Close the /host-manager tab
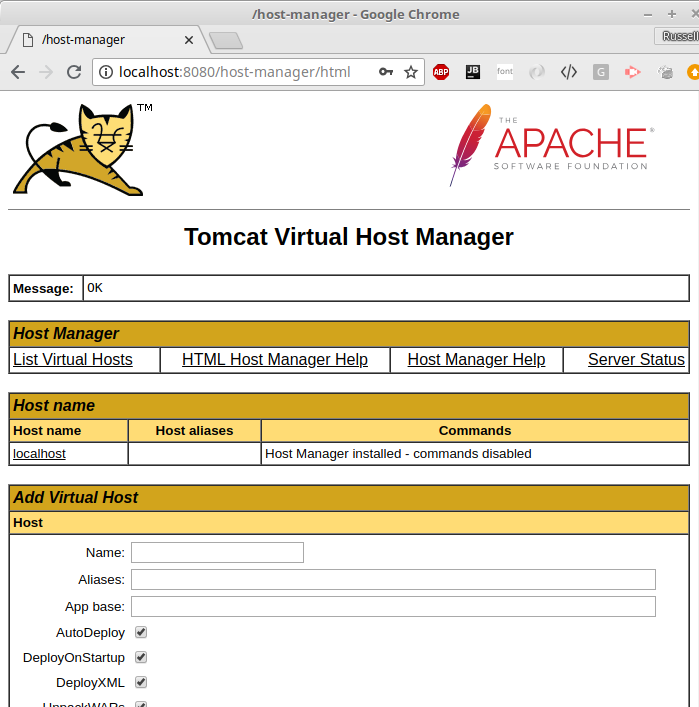 click(189, 40)
